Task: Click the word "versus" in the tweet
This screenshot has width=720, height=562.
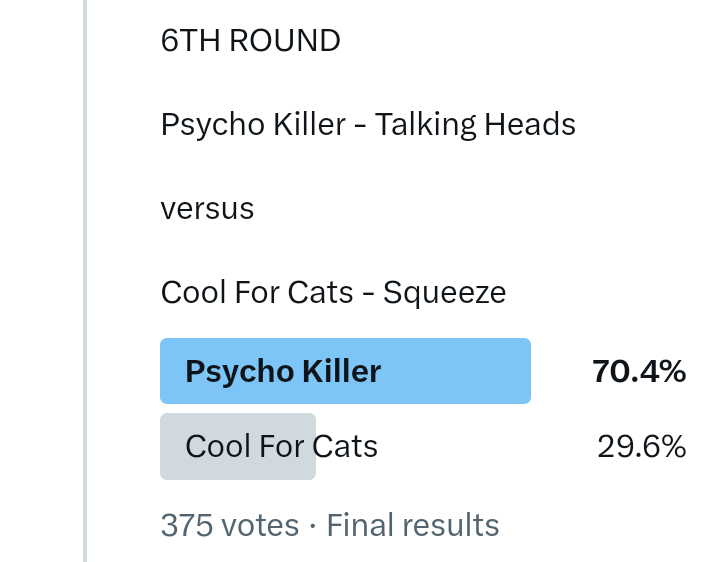Action: [x=207, y=209]
